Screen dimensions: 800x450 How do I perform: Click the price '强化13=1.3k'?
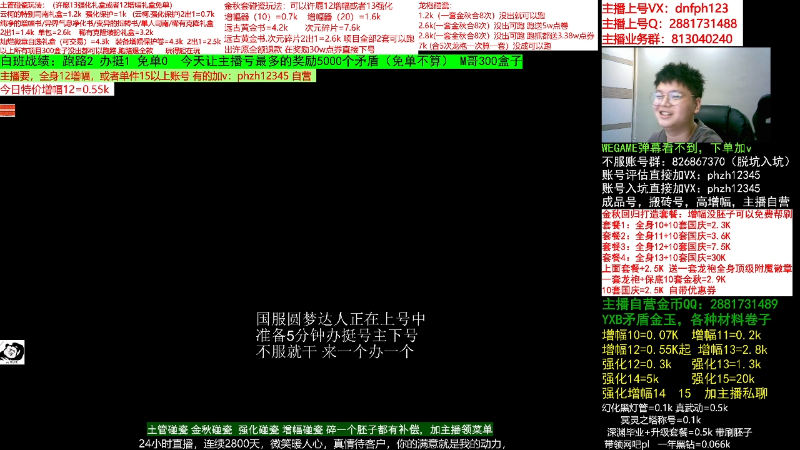[726, 364]
